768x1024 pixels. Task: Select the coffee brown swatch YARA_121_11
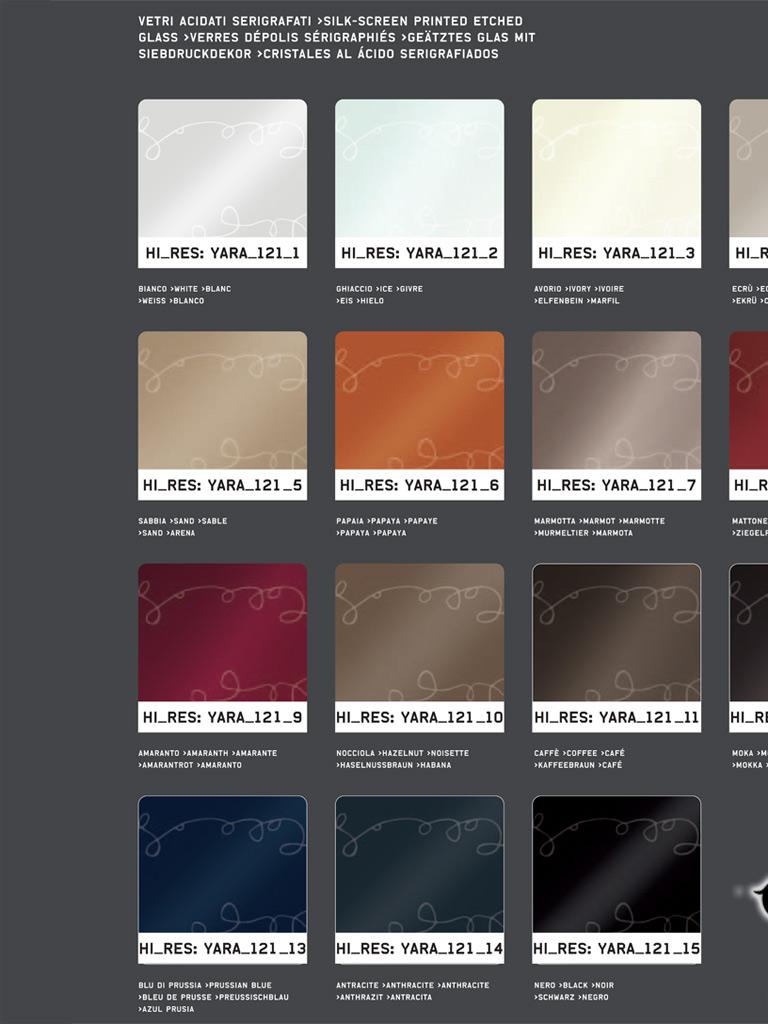tap(616, 633)
